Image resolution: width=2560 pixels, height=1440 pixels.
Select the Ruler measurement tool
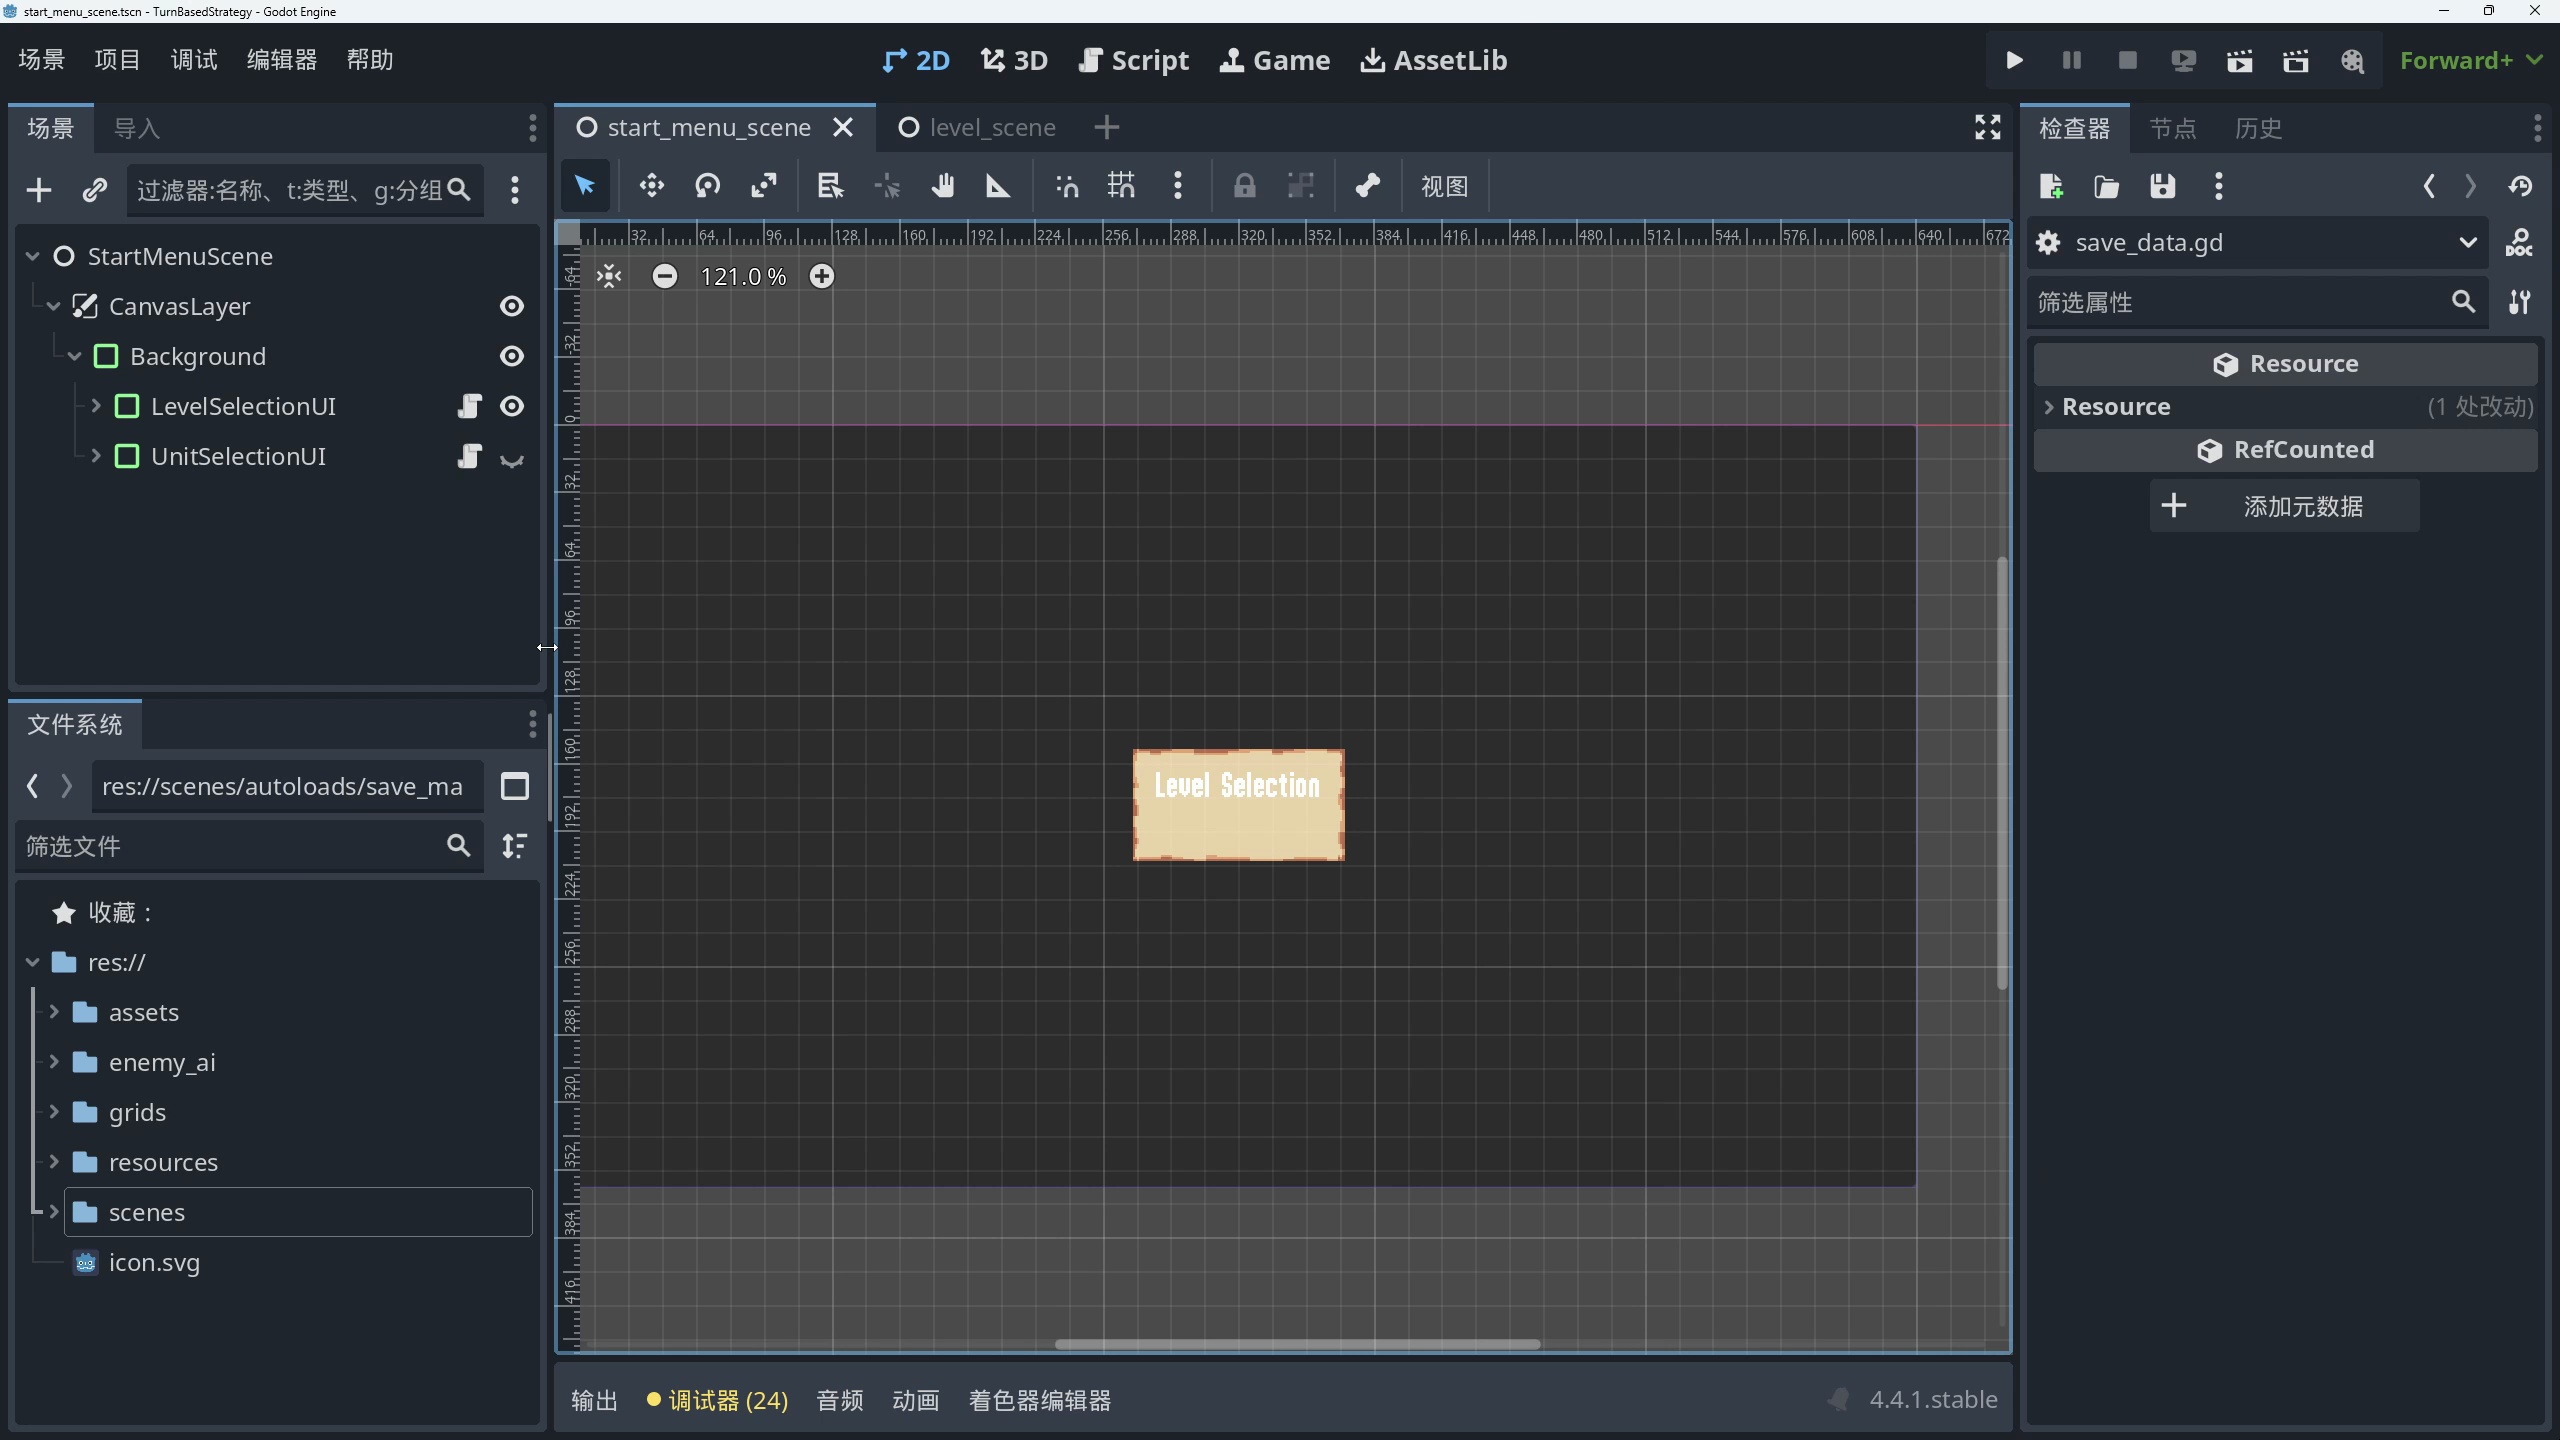[x=999, y=186]
